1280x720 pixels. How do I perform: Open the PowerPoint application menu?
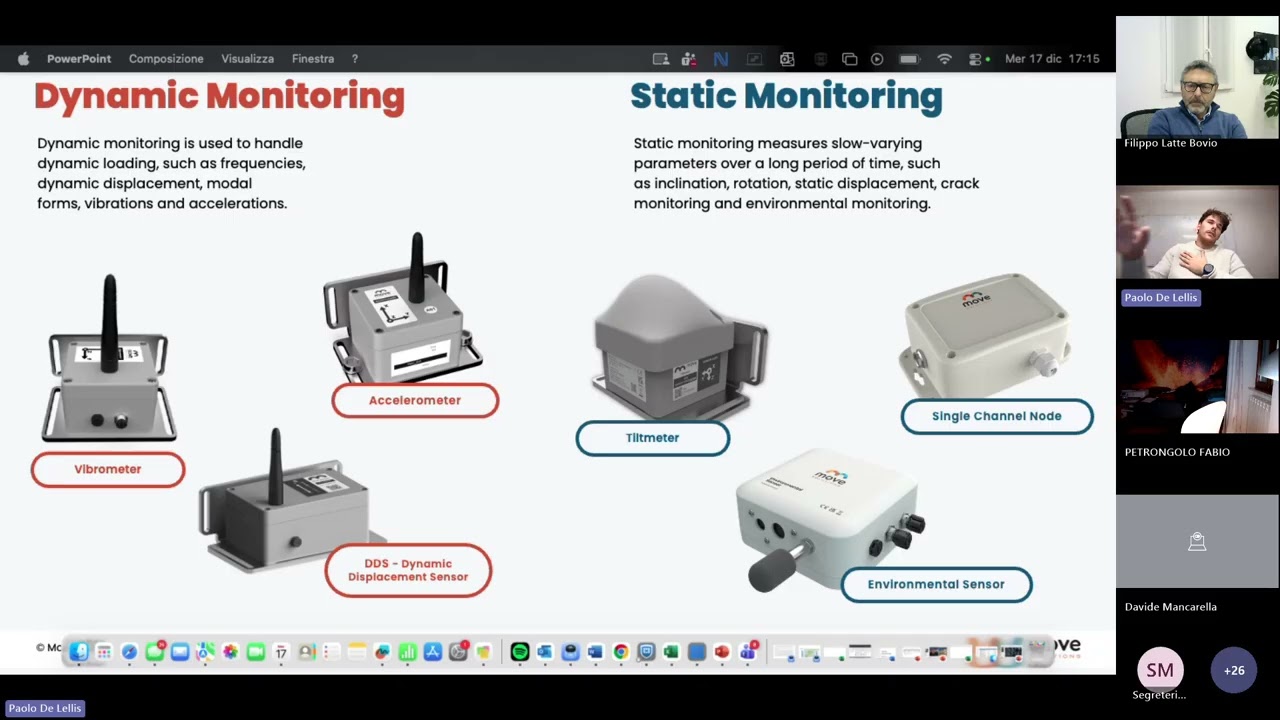coord(79,59)
